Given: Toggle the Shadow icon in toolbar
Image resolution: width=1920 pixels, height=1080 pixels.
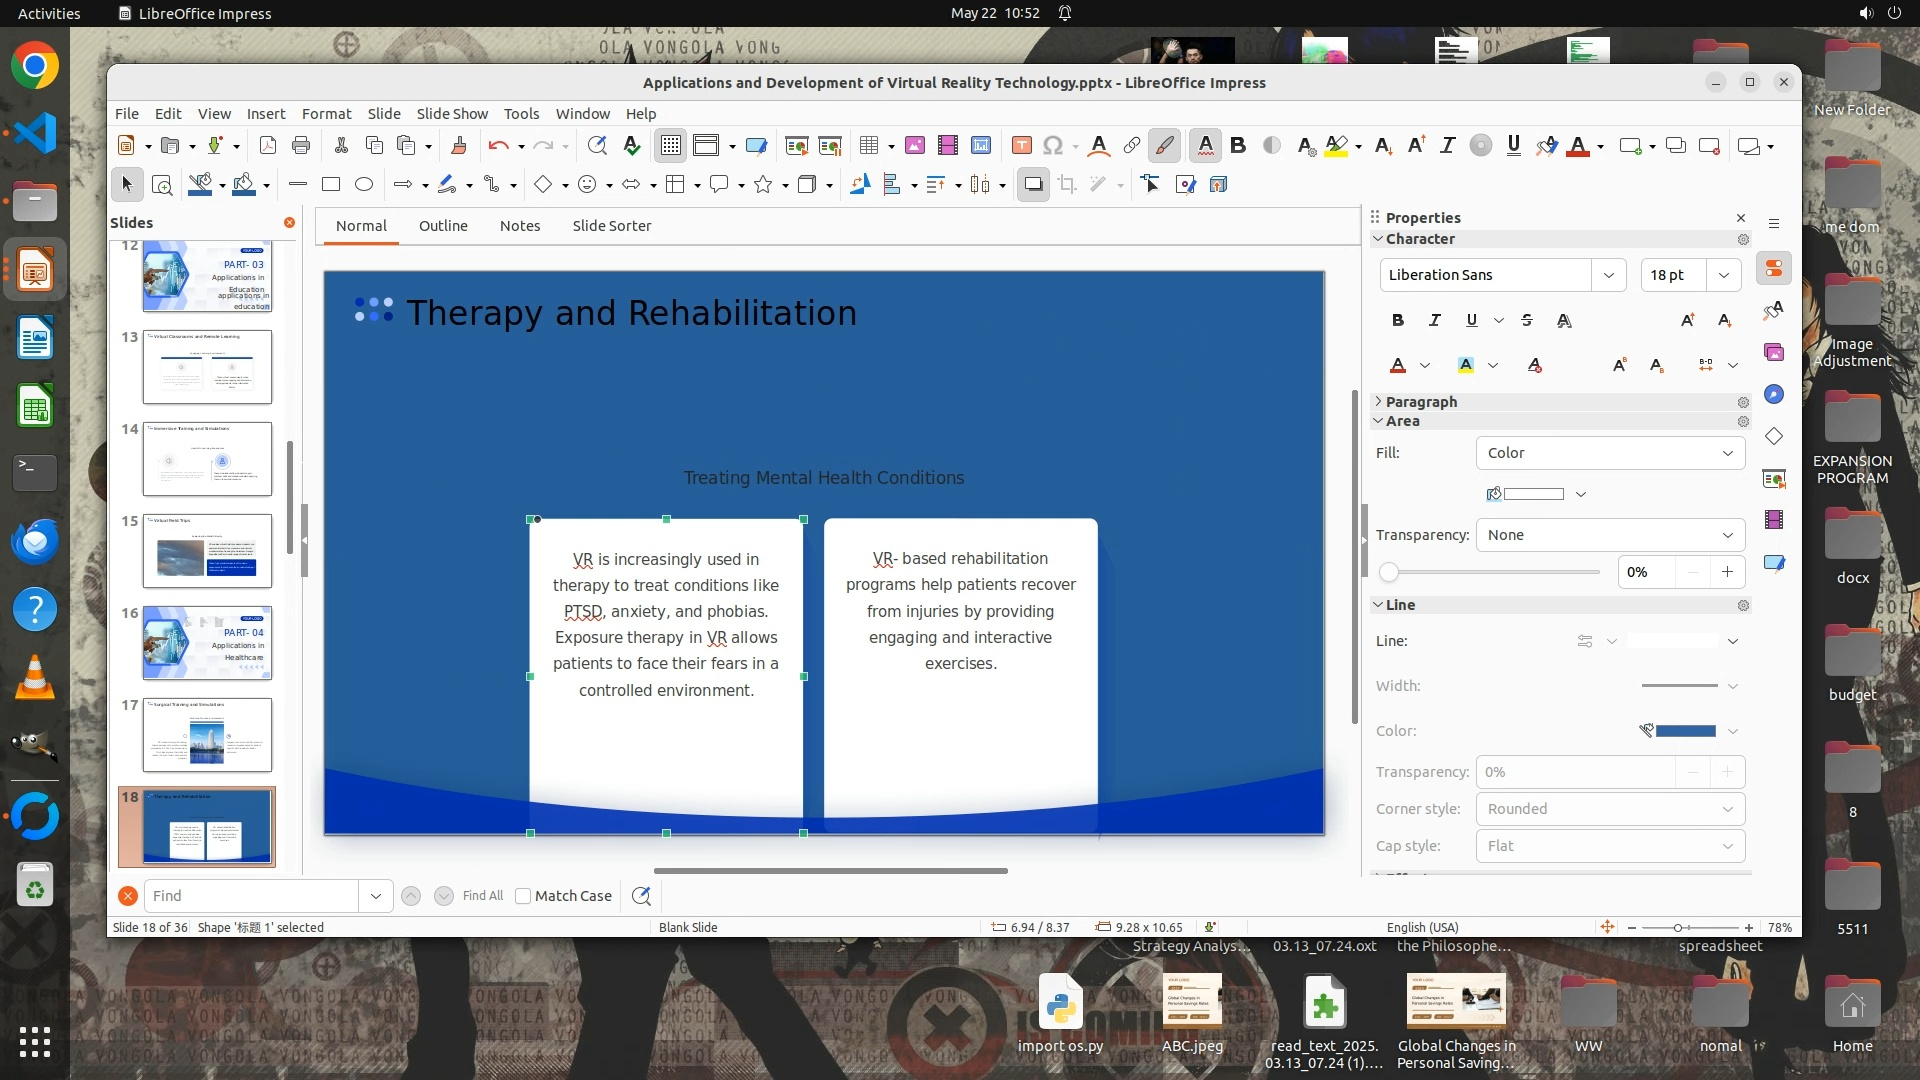Looking at the screenshot, I should pos(1033,184).
